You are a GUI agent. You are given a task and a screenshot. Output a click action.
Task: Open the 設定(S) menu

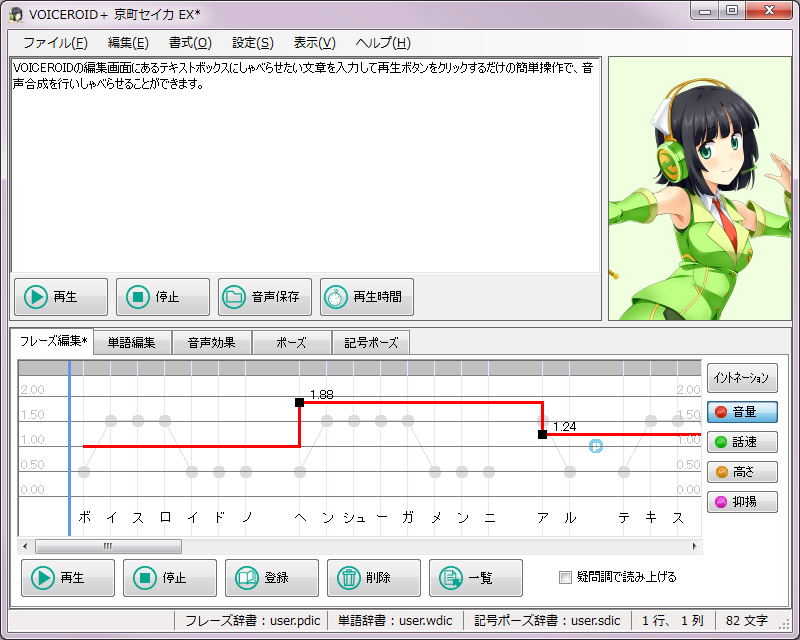click(x=252, y=43)
